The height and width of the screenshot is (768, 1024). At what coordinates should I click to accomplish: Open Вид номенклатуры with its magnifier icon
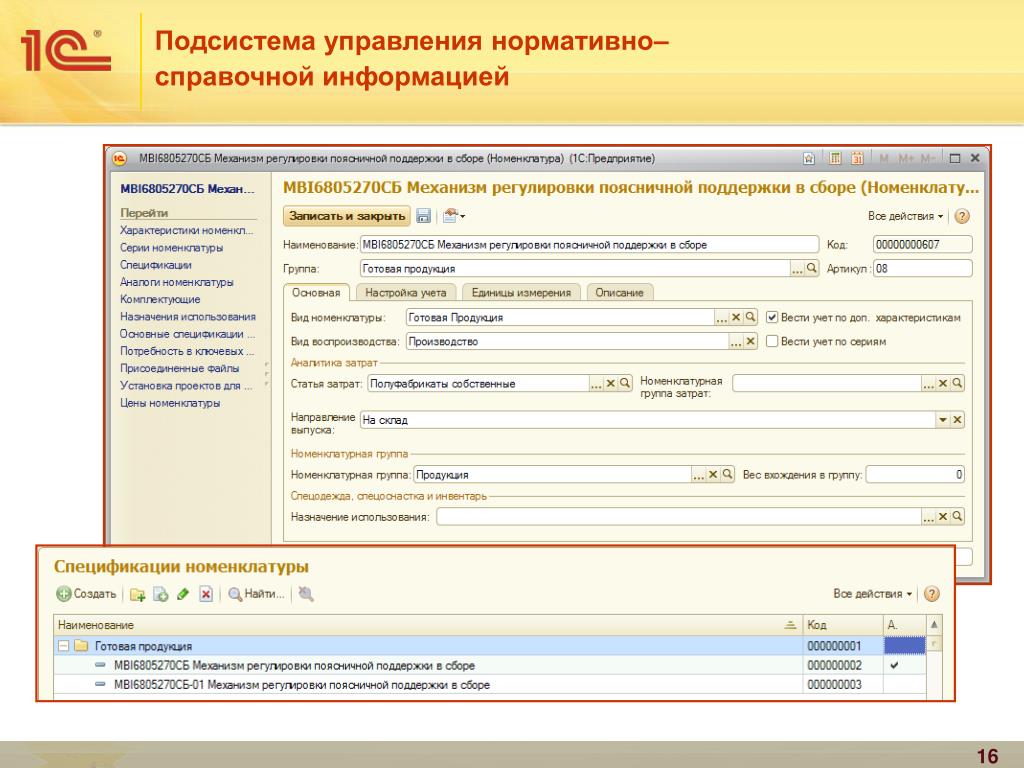[x=750, y=317]
